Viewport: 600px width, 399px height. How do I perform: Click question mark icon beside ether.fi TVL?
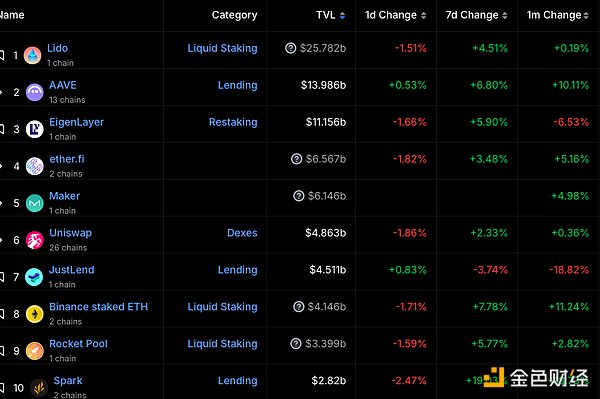[297, 159]
